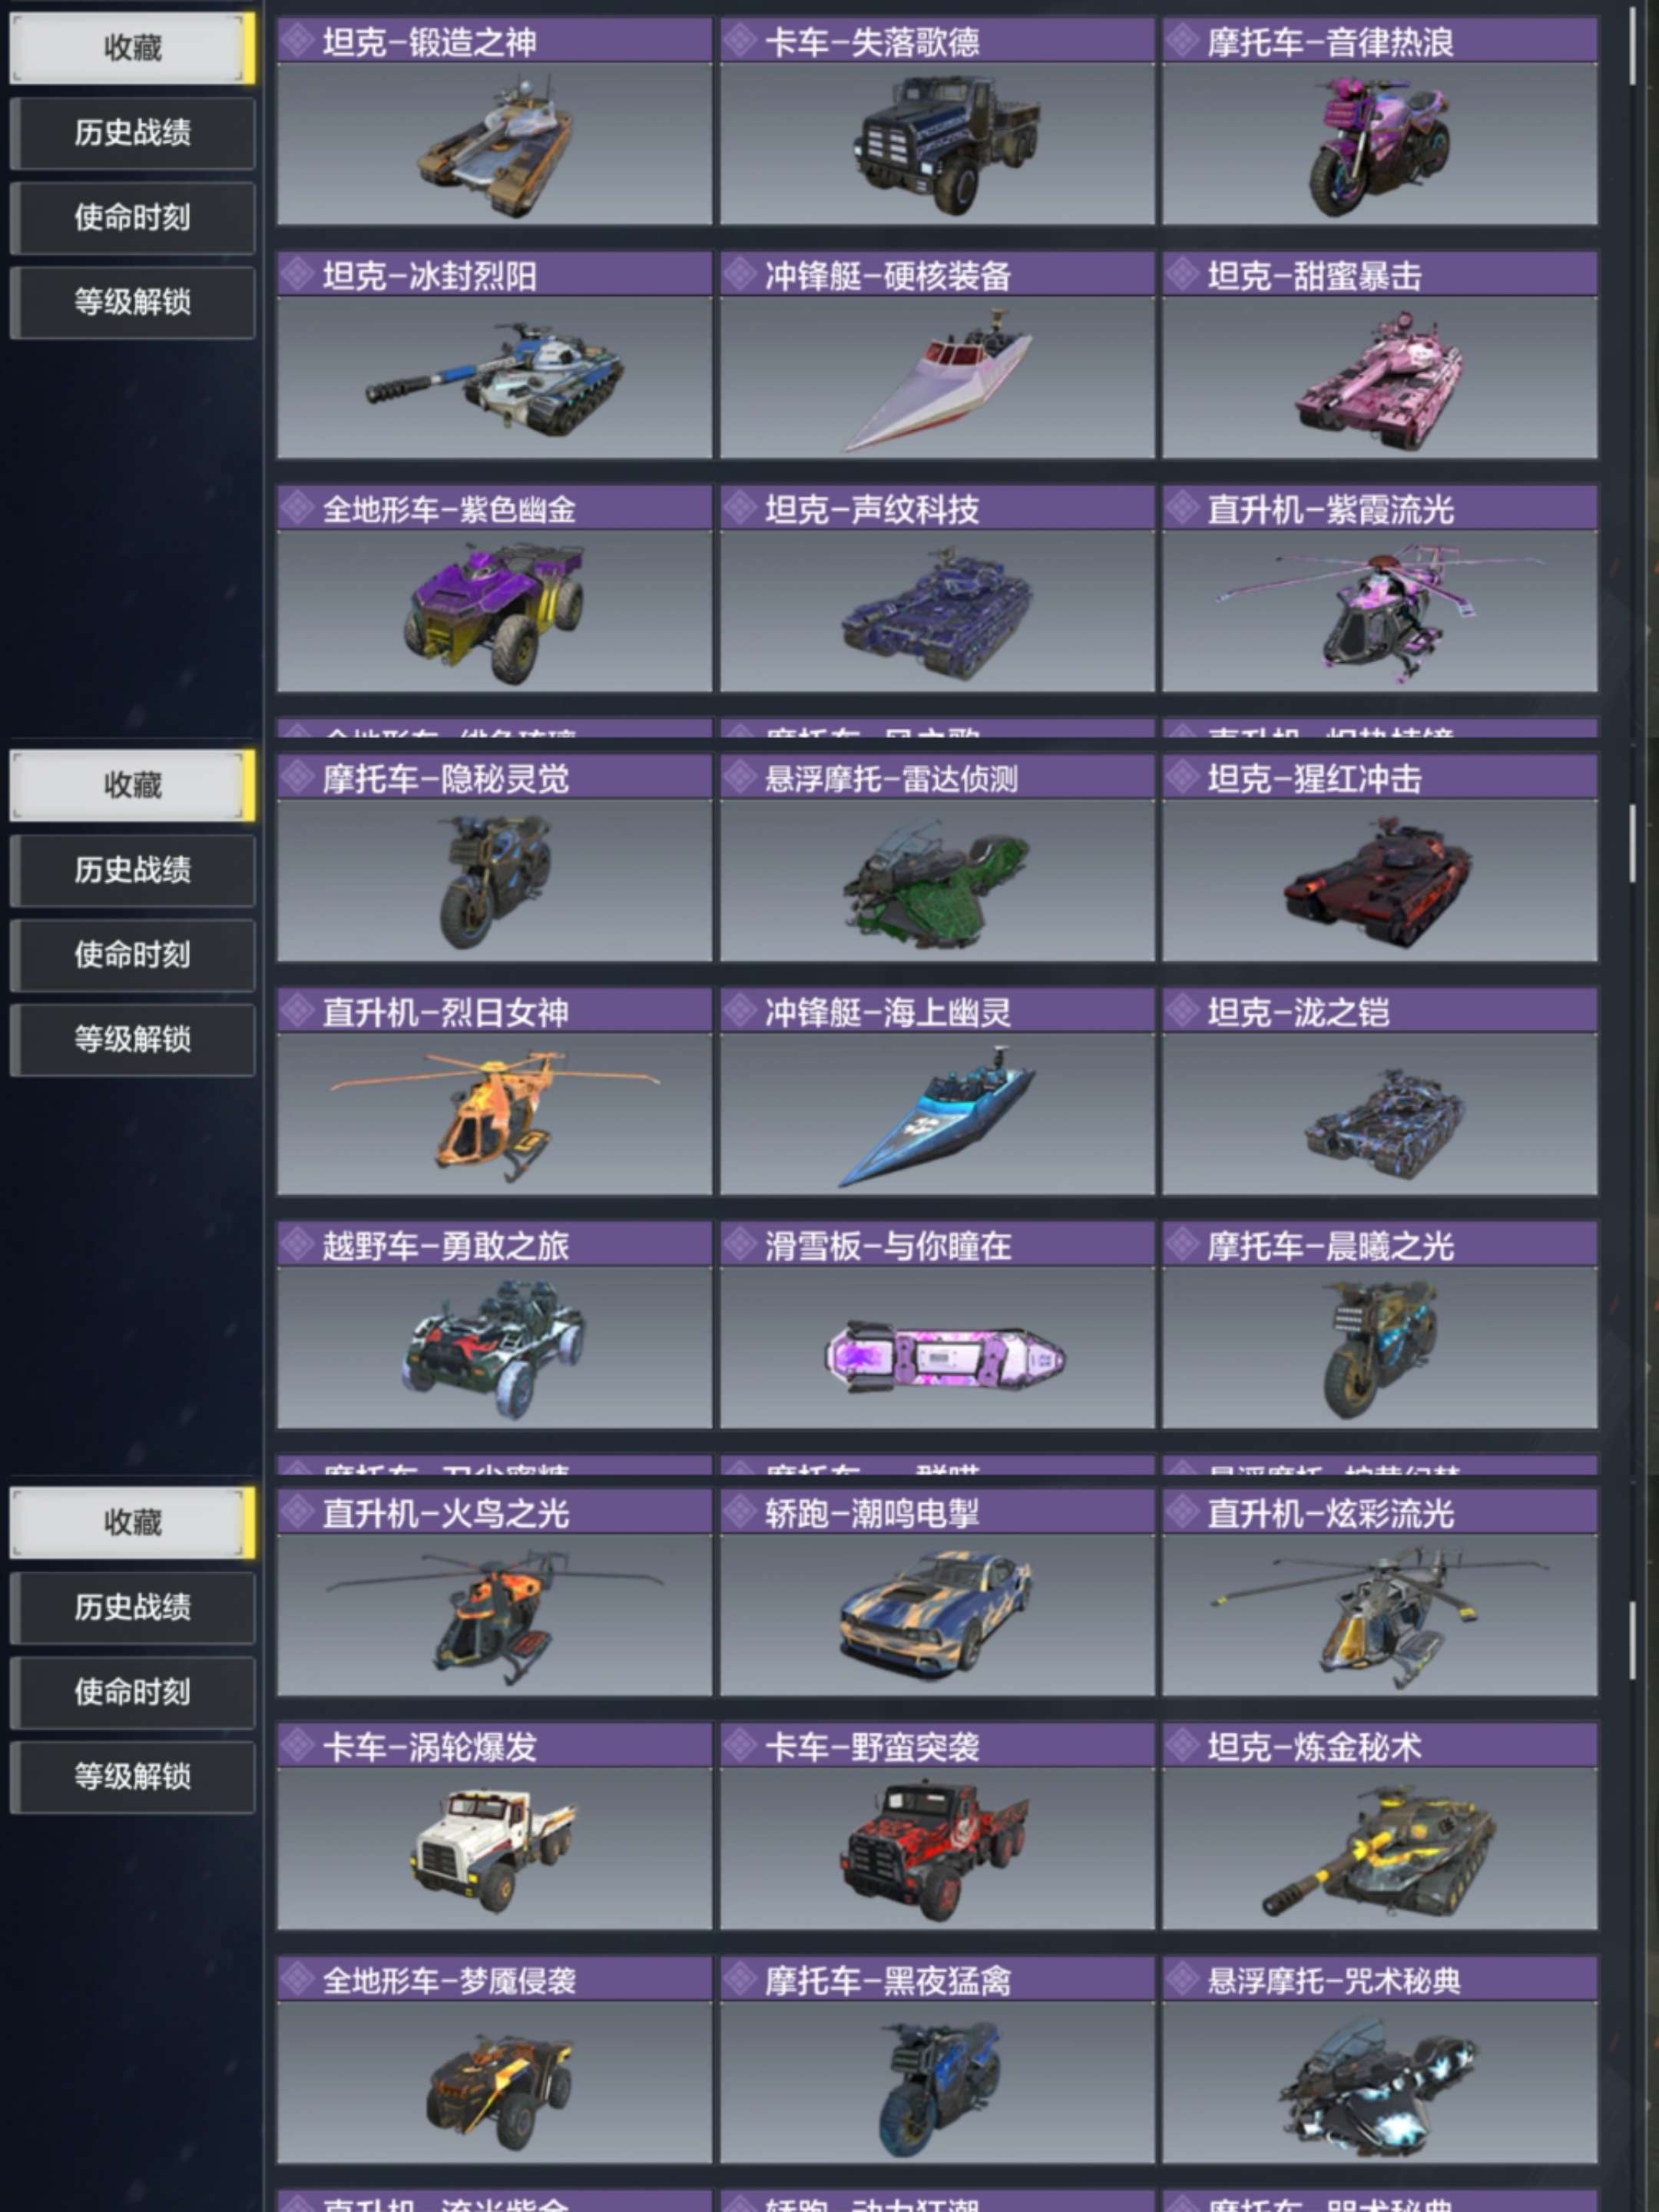Open the 卡车-失落歌德 truck skin
Image resolution: width=1659 pixels, height=2212 pixels.
click(937, 145)
